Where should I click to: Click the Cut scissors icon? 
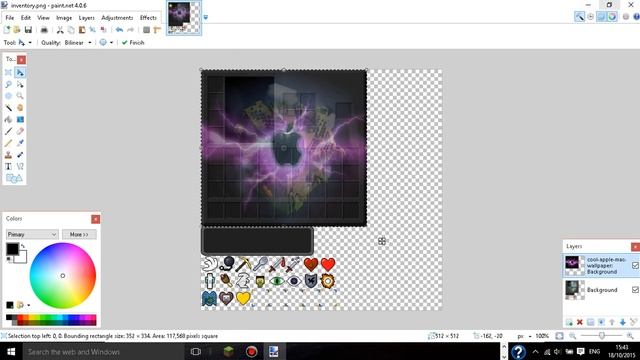60,30
